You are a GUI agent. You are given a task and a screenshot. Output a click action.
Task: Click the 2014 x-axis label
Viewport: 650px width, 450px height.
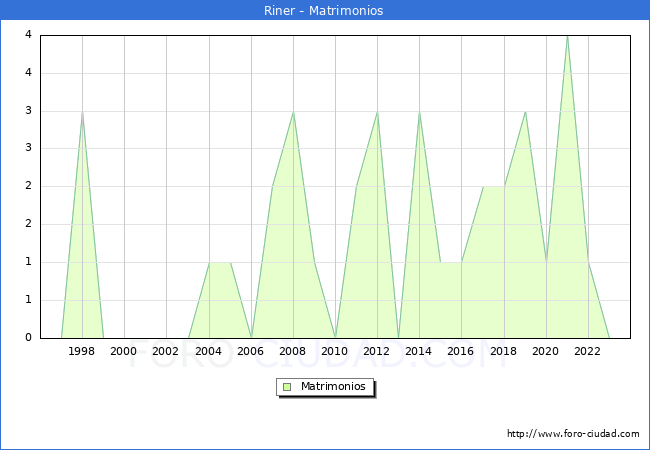pyautogui.click(x=419, y=351)
